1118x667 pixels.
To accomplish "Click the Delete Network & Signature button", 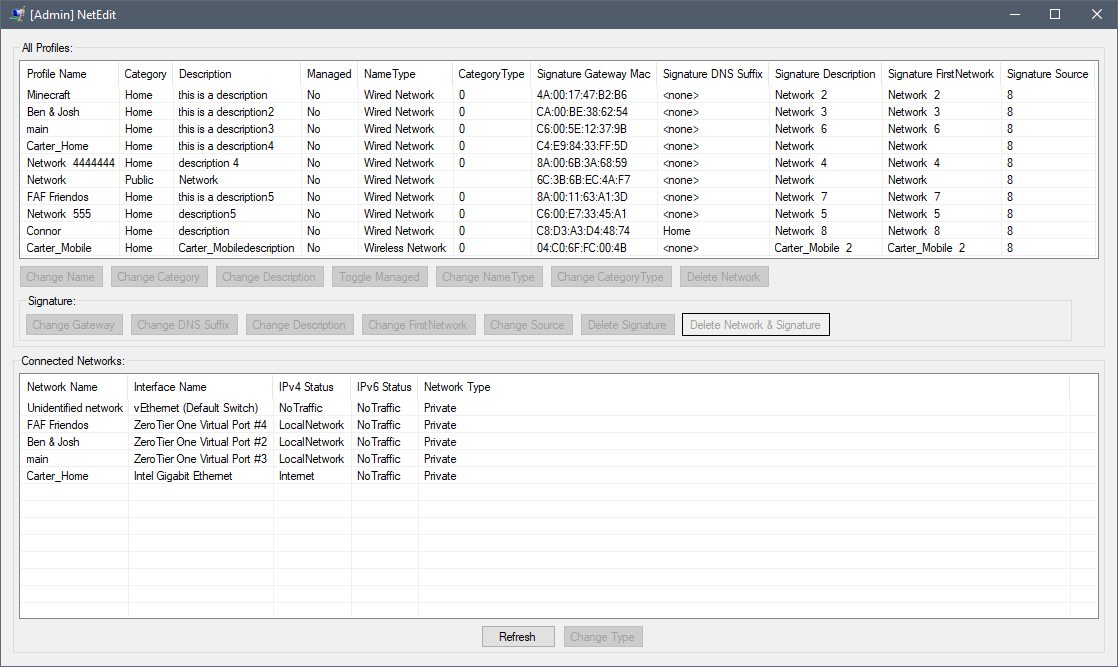I will pyautogui.click(x=755, y=324).
